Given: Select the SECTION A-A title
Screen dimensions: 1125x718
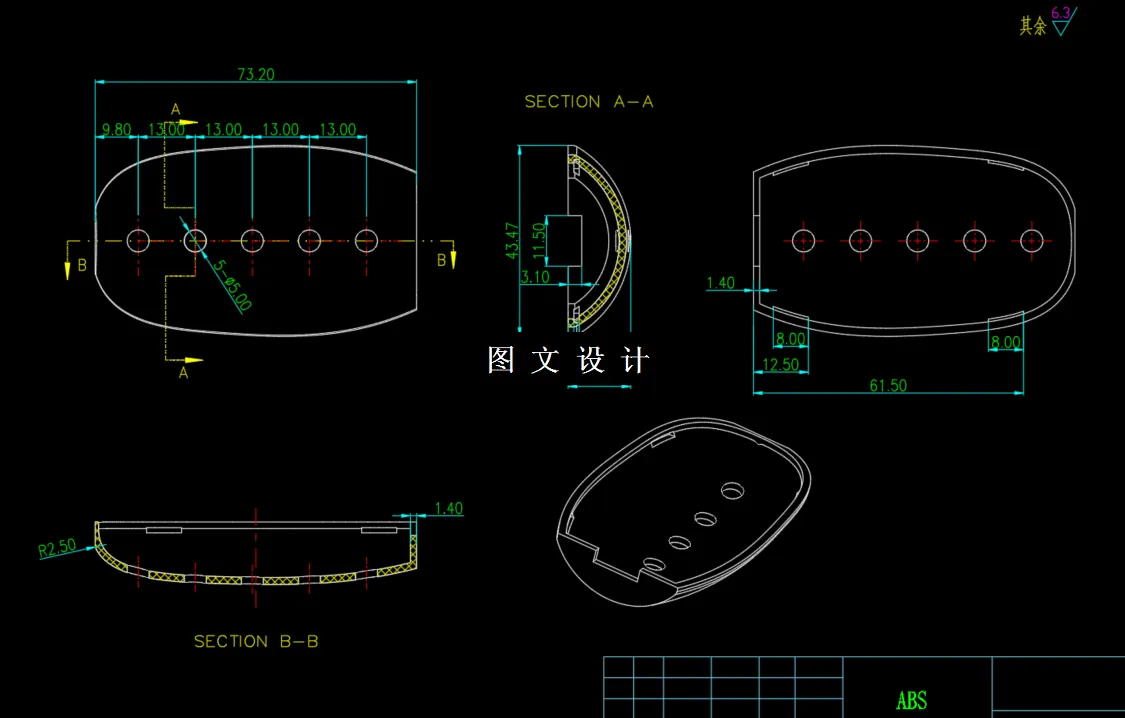Looking at the screenshot, I should point(589,101).
